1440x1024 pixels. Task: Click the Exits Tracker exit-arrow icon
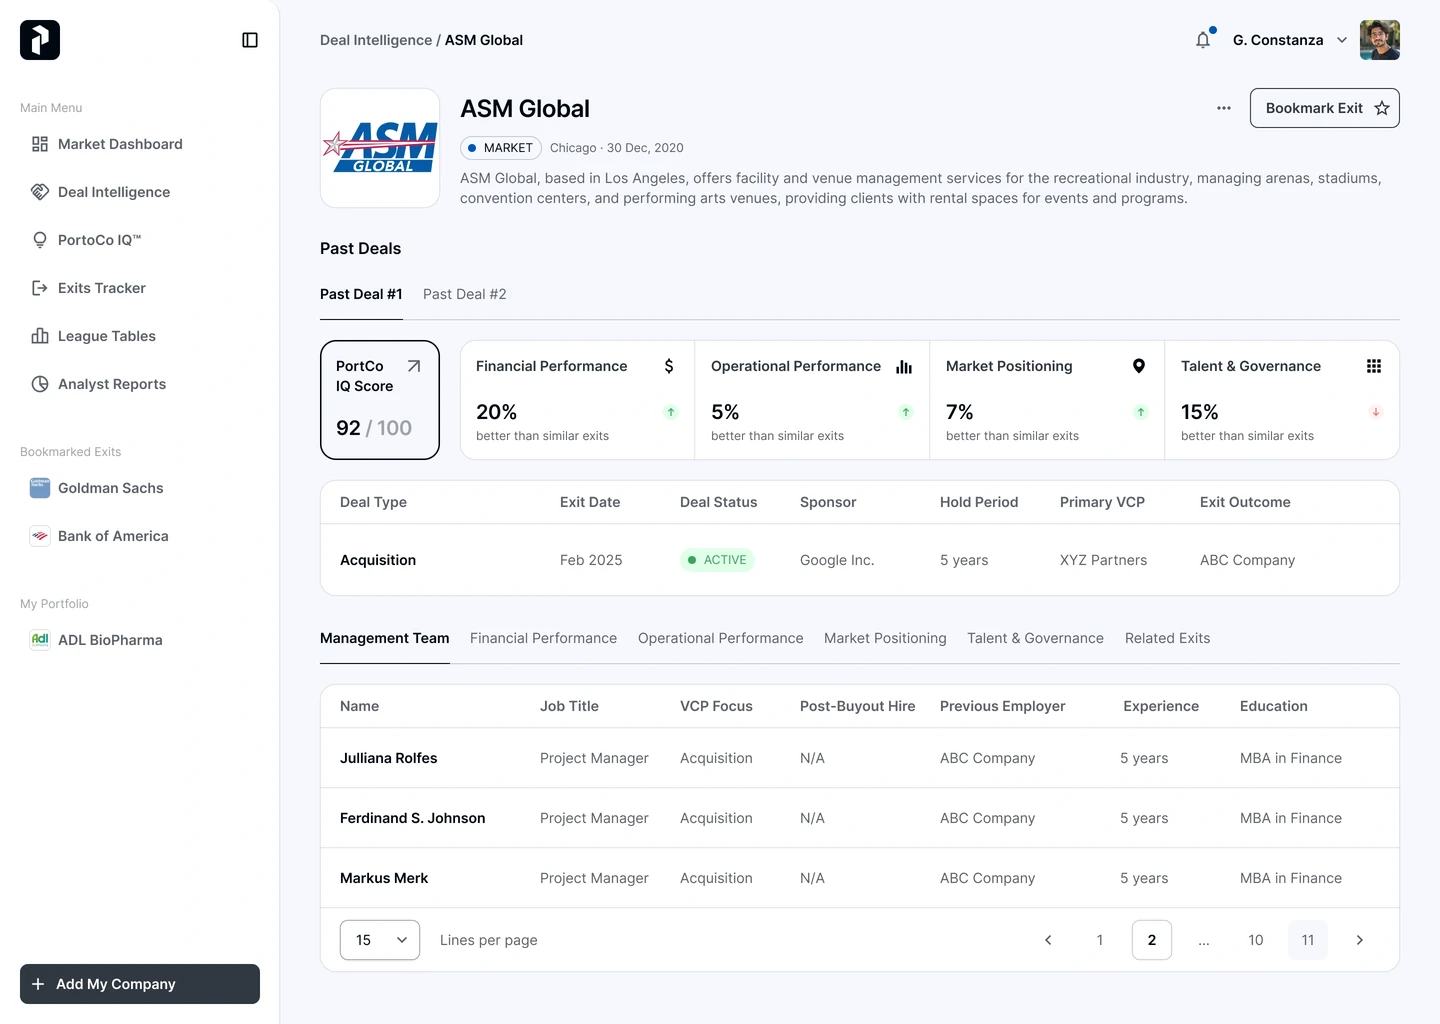tap(40, 288)
